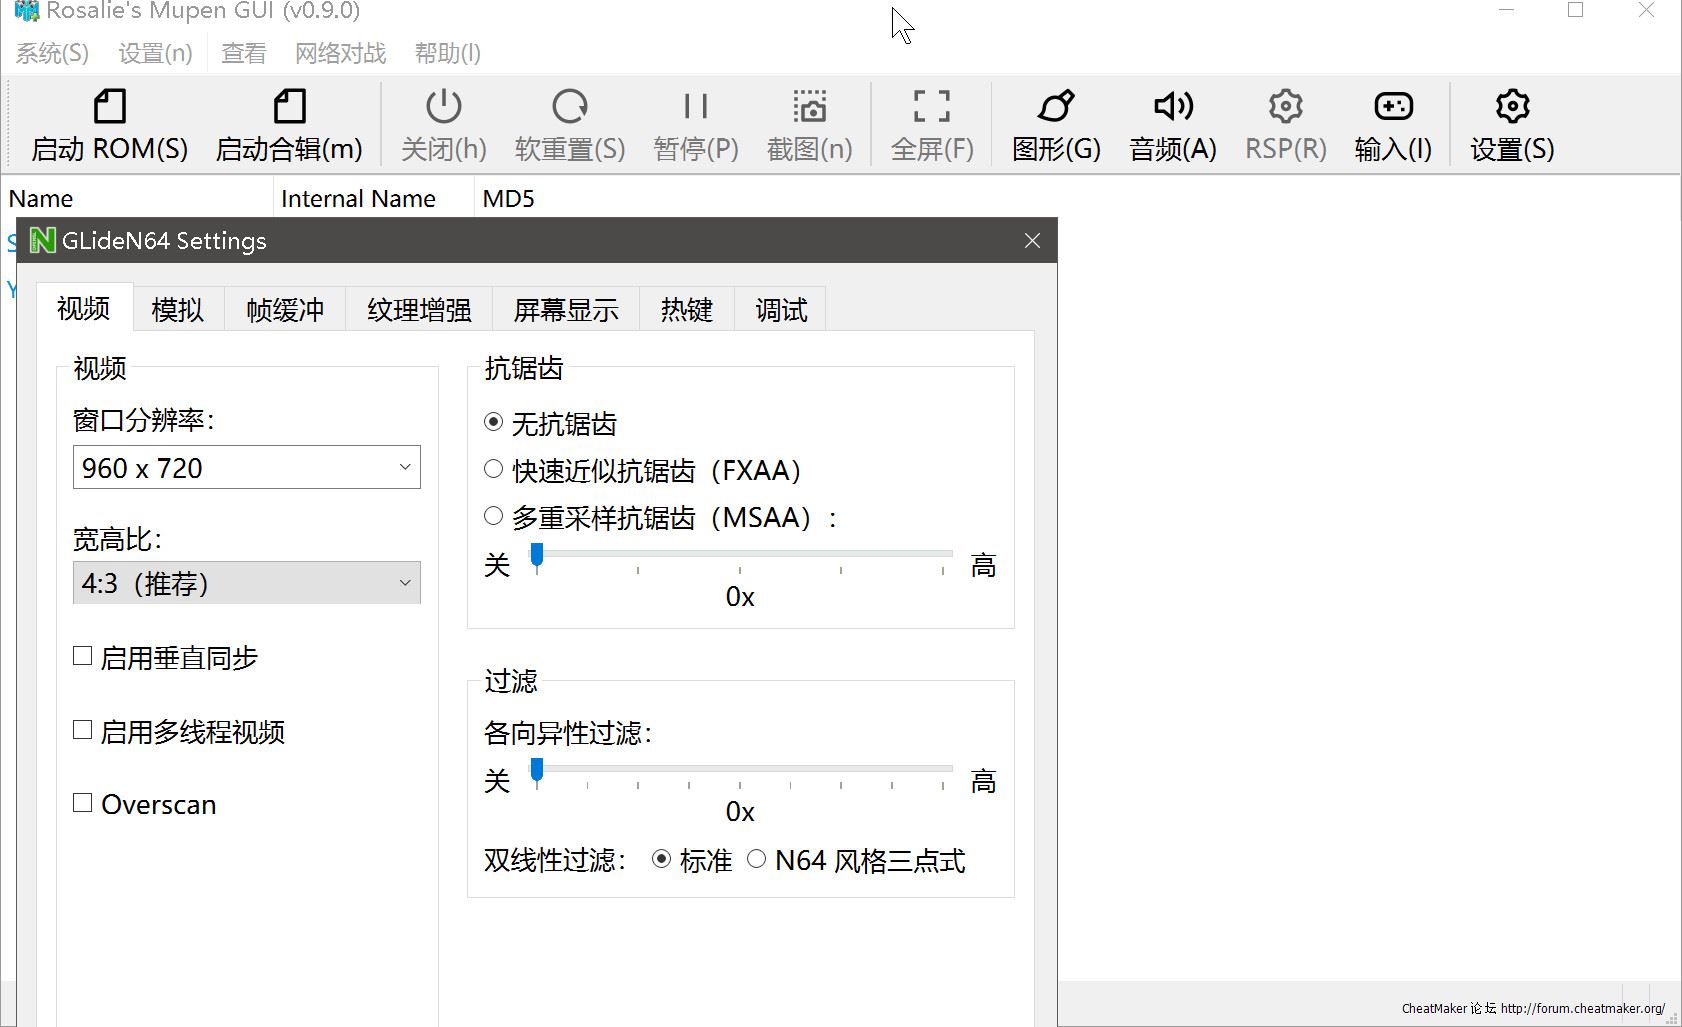Open the 帮助(l) menu
This screenshot has height=1027, width=1682.
pos(448,53)
